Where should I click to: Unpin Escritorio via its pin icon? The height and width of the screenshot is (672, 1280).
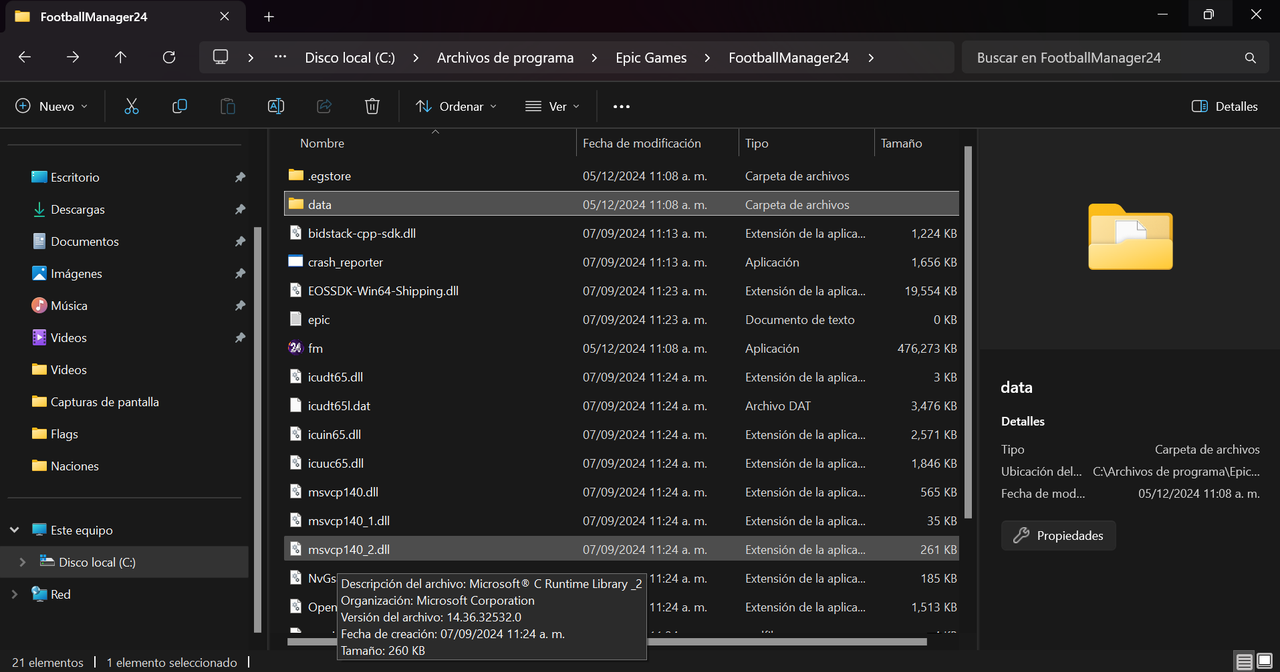[x=240, y=177]
